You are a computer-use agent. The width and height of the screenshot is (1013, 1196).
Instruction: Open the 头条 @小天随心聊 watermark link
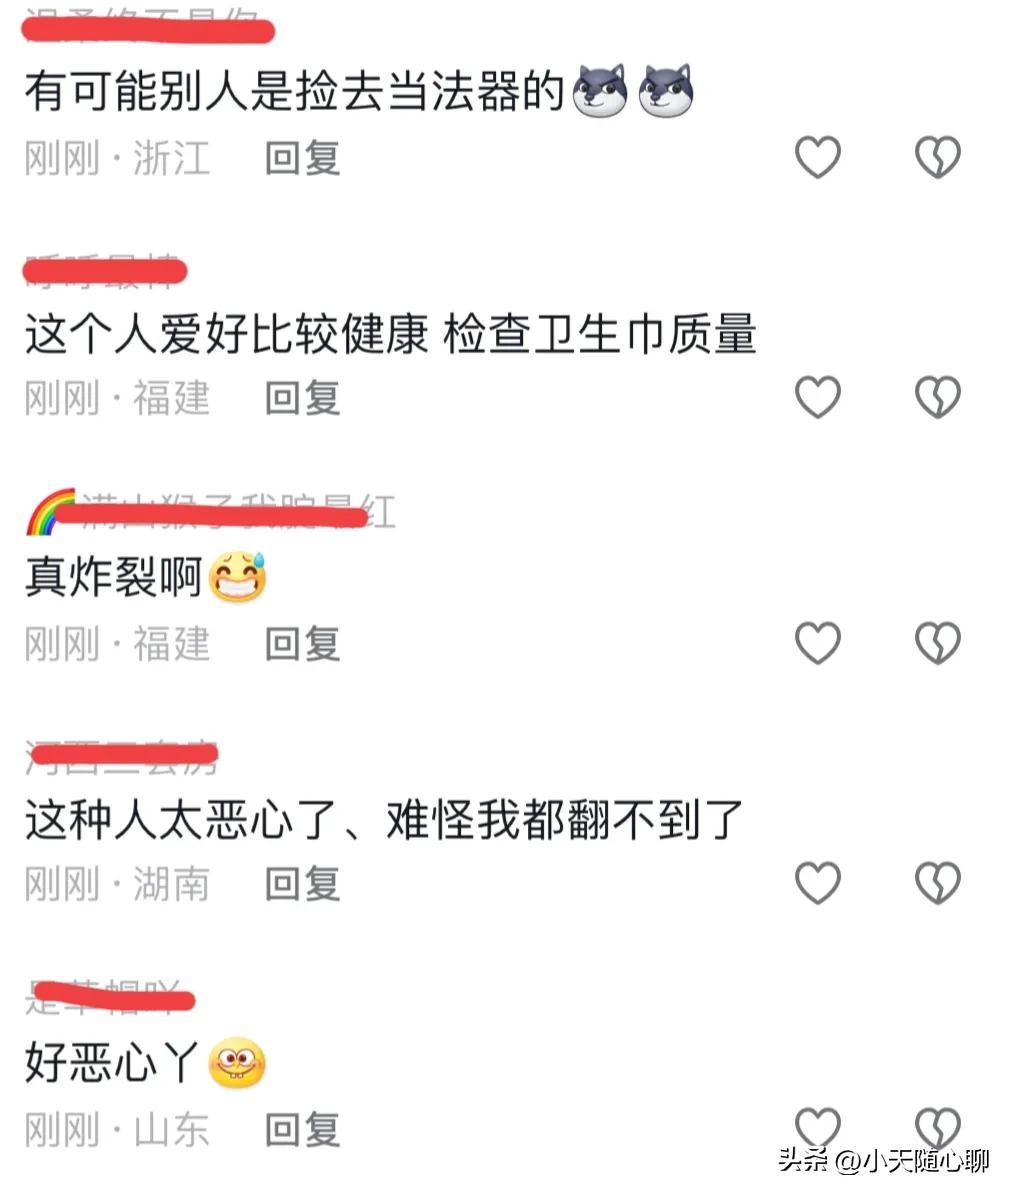(883, 1160)
